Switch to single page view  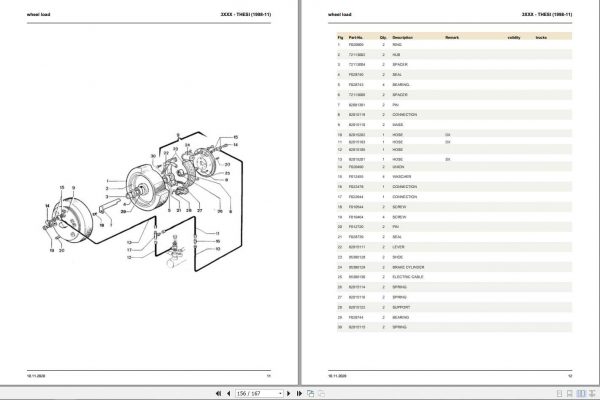[559, 393]
